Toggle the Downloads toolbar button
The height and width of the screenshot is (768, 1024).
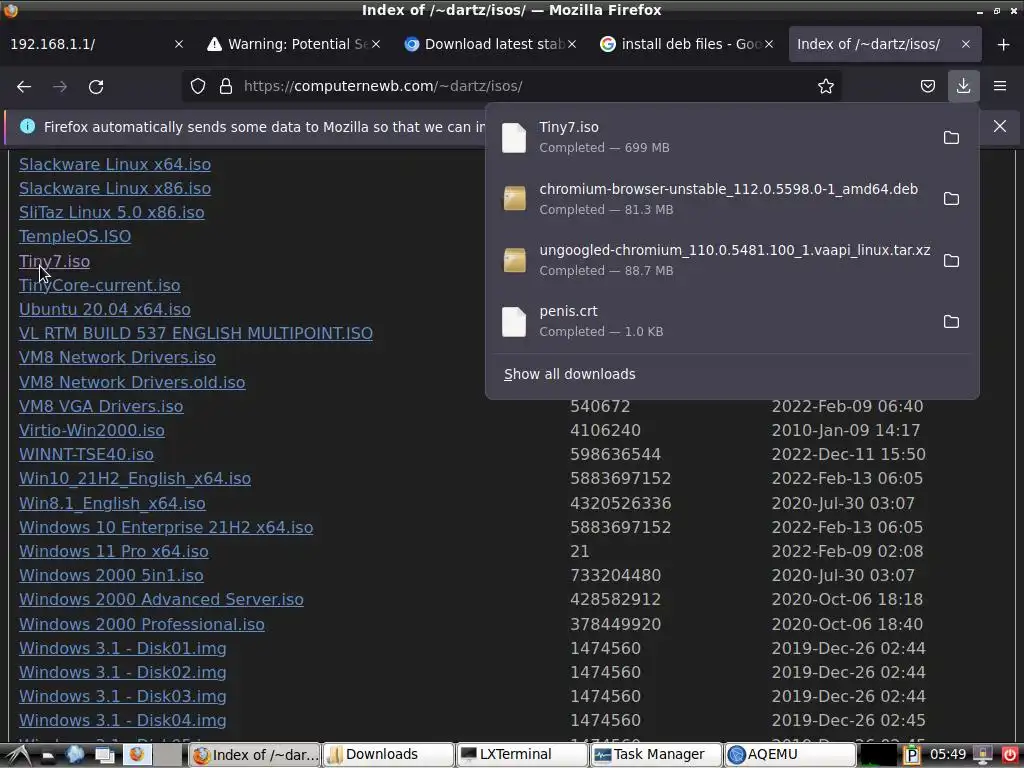(x=963, y=86)
